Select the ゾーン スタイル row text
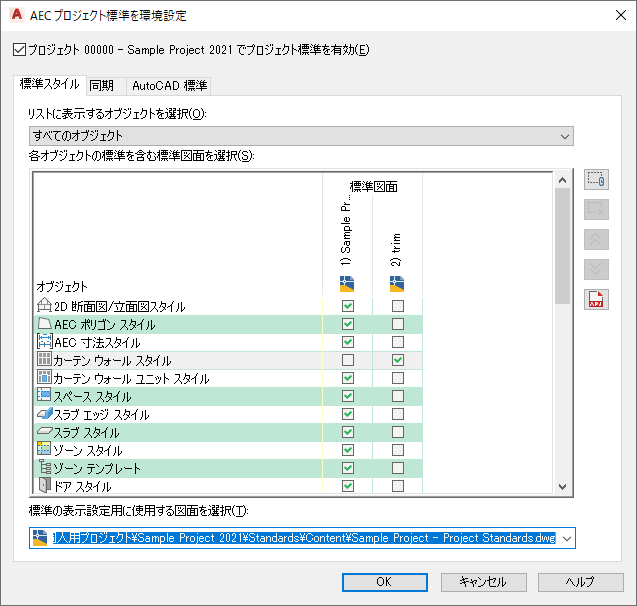Screen dimensions: 637x606 [x=88, y=450]
